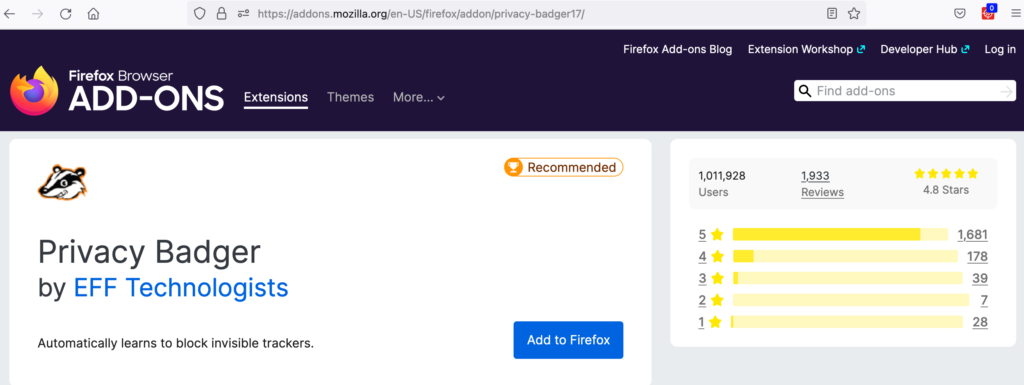1024x385 pixels.
Task: Go back using the browser back arrow
Action: (10, 14)
